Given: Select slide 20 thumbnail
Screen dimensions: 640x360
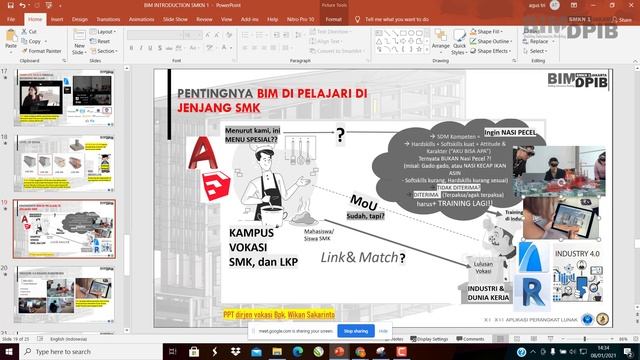Looking at the screenshot, I should pyautogui.click(x=65, y=295).
